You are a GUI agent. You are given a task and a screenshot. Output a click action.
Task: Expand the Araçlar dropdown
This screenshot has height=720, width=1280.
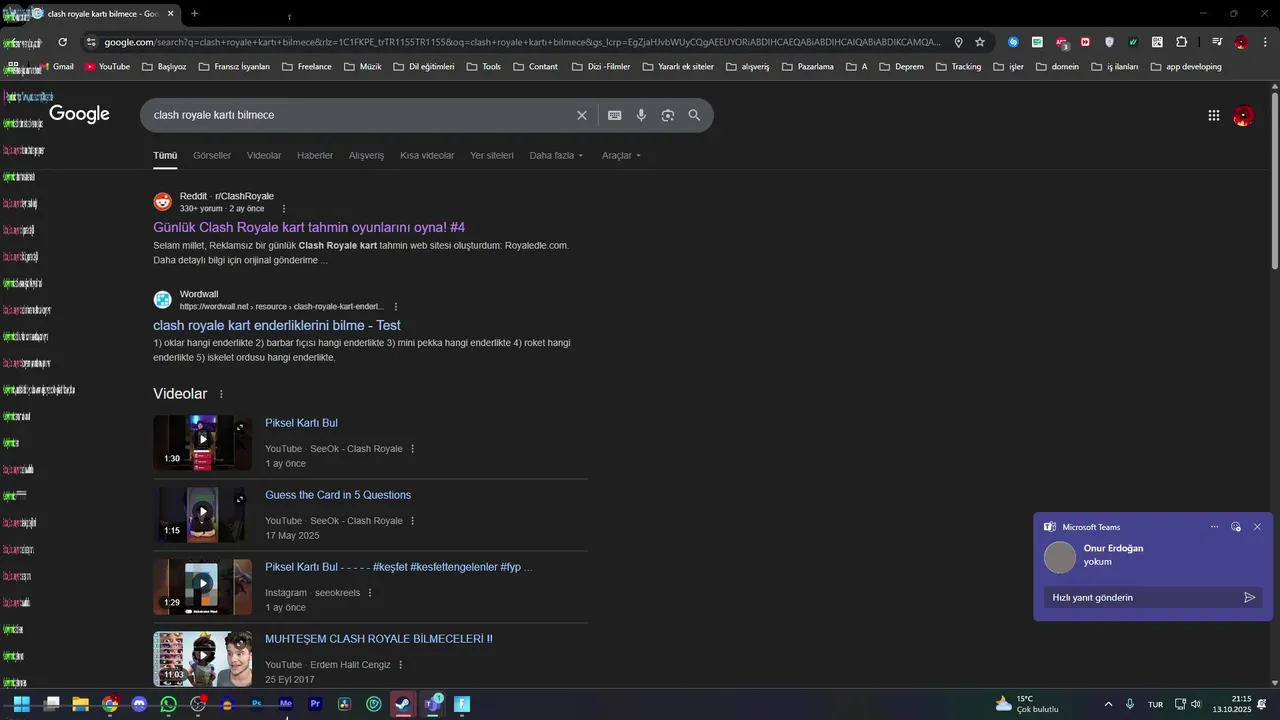(x=621, y=156)
